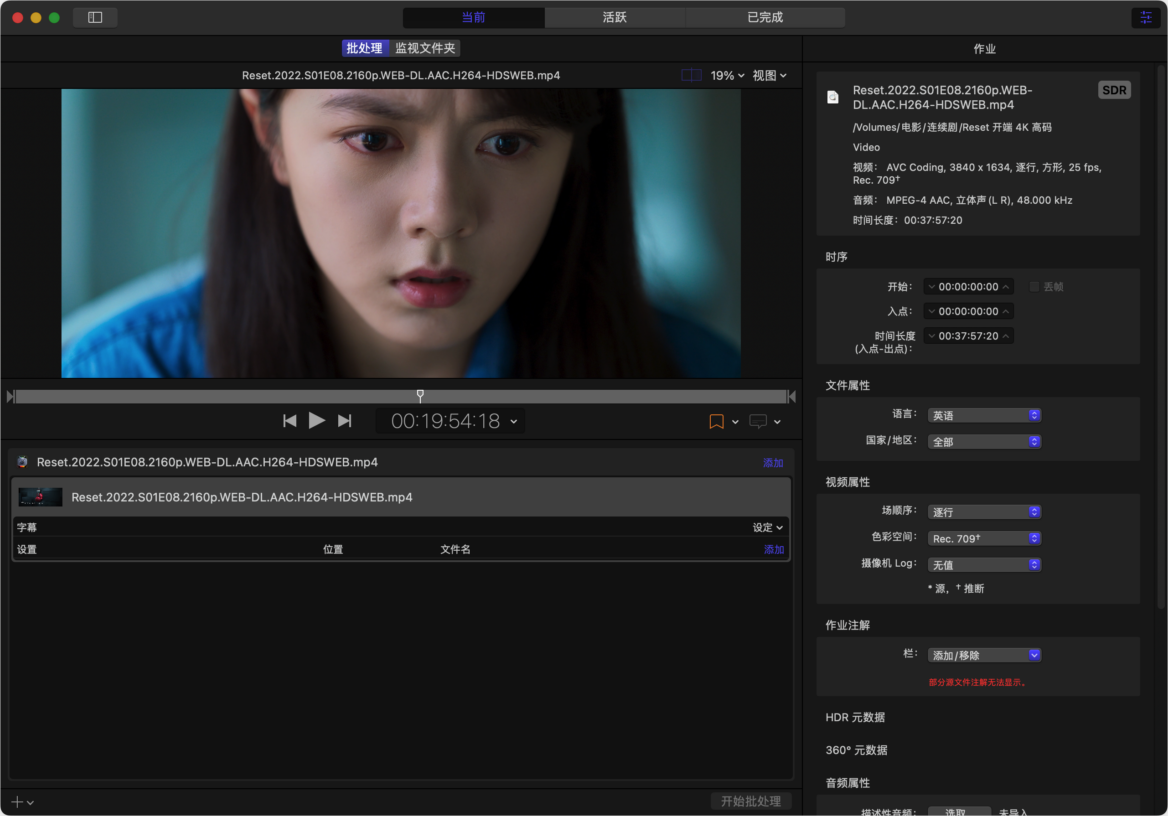
Task: Toggle the comparison split-view icon
Action: point(691,75)
